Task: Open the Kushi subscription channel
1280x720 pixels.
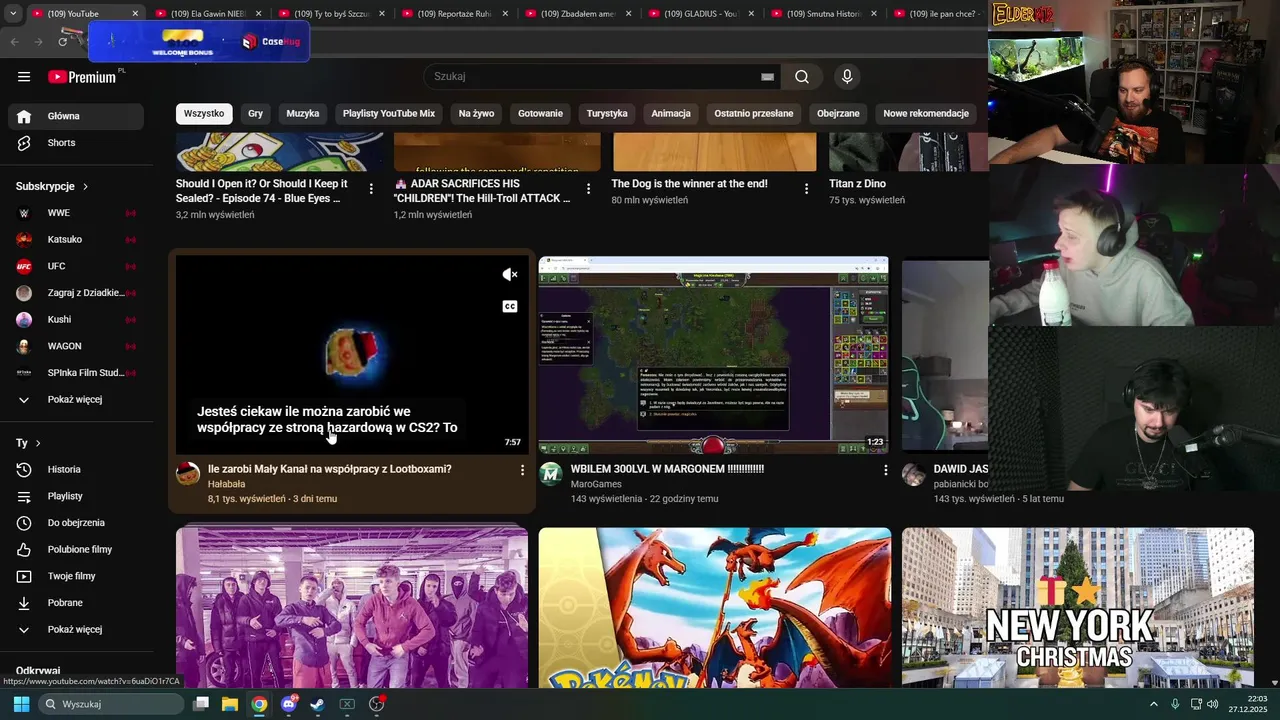Action: pos(76,319)
